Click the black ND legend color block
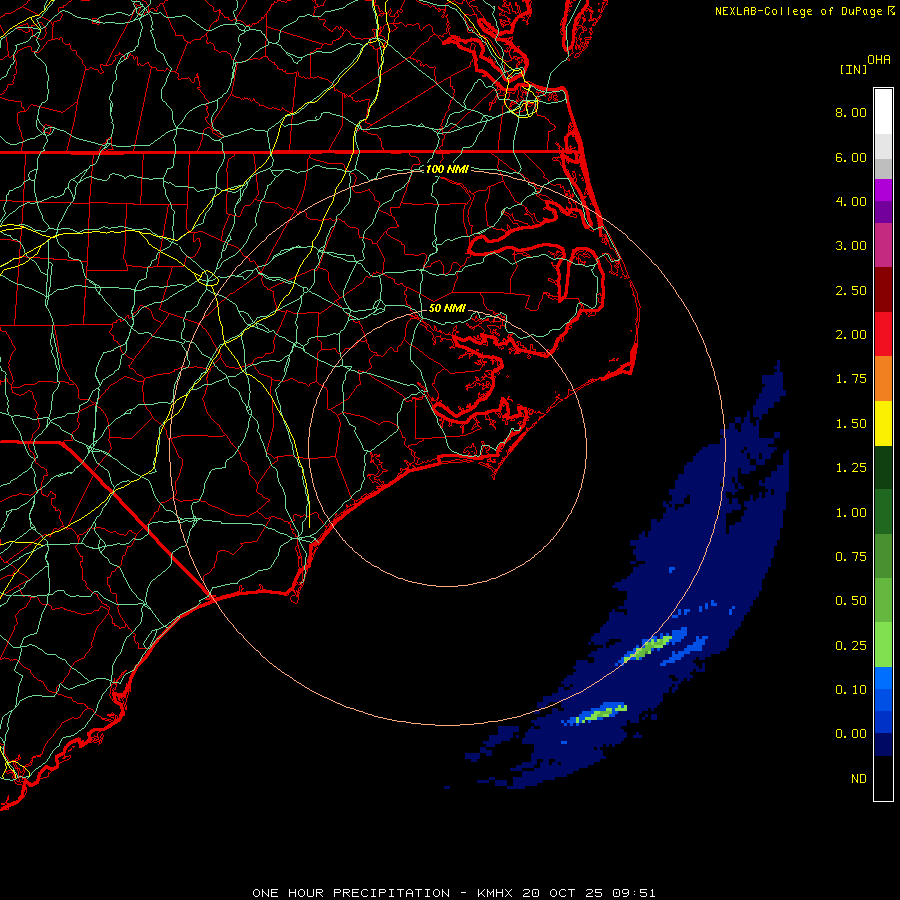The image size is (900, 900). click(x=883, y=778)
